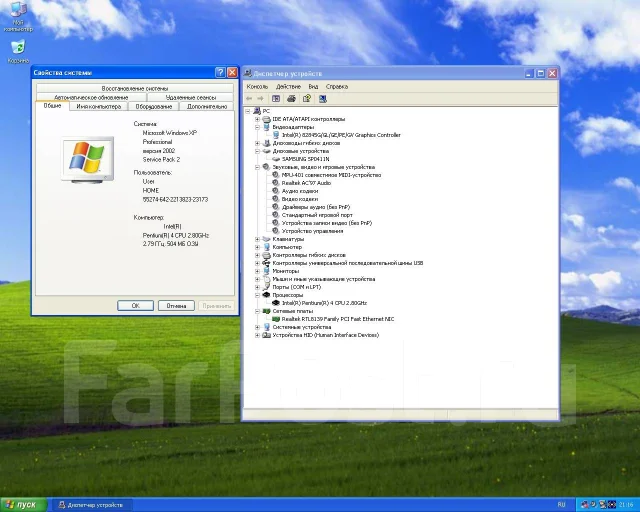The image size is (640, 512).
Task: Select Устройство управления entry
Action: 313,231
